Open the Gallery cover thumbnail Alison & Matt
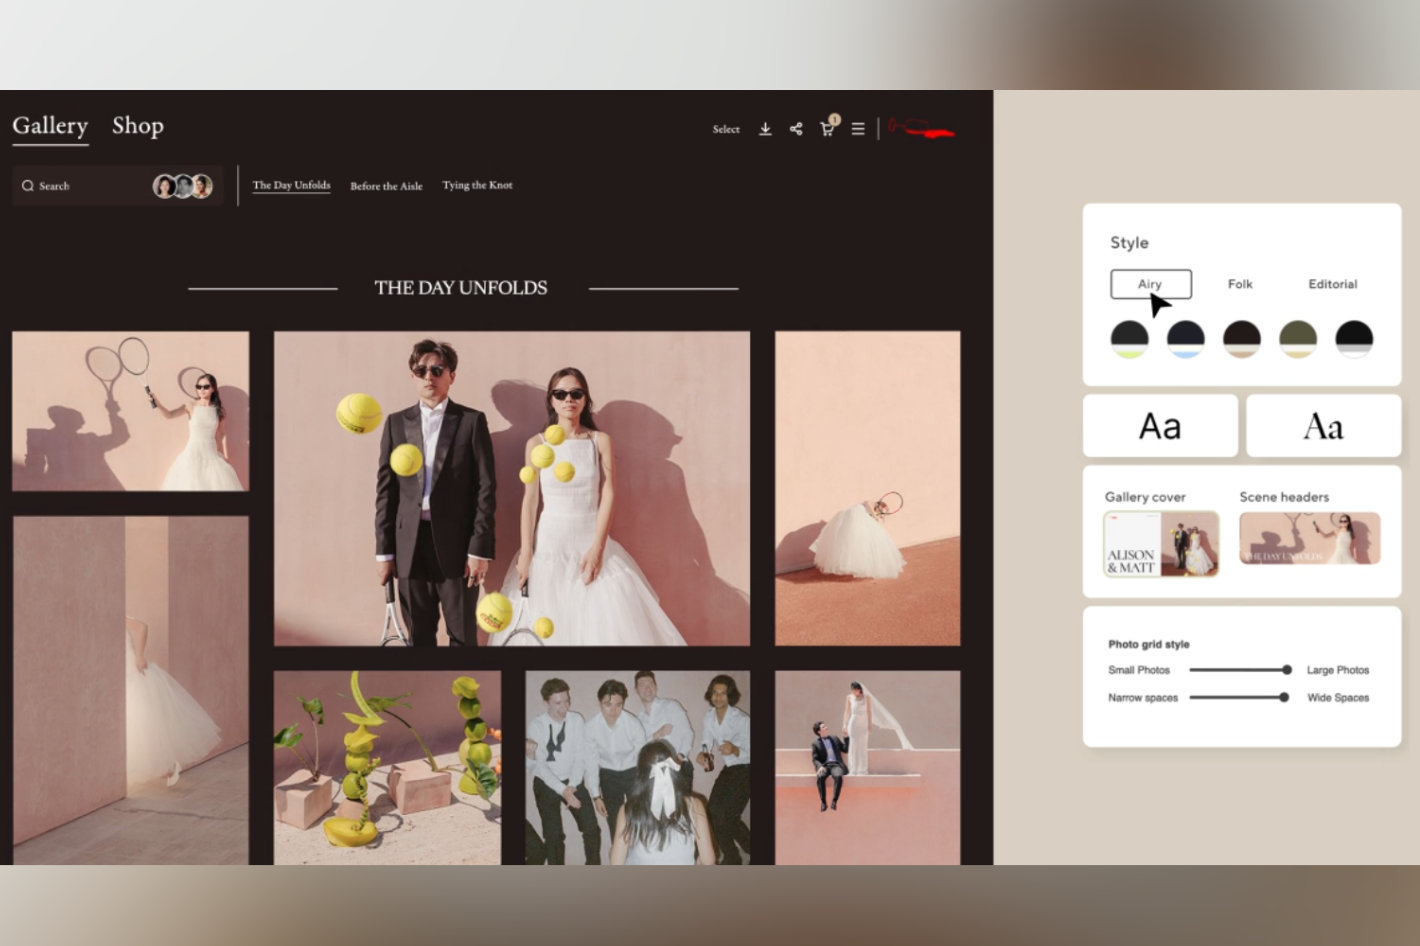The height and width of the screenshot is (946, 1420). point(1161,544)
